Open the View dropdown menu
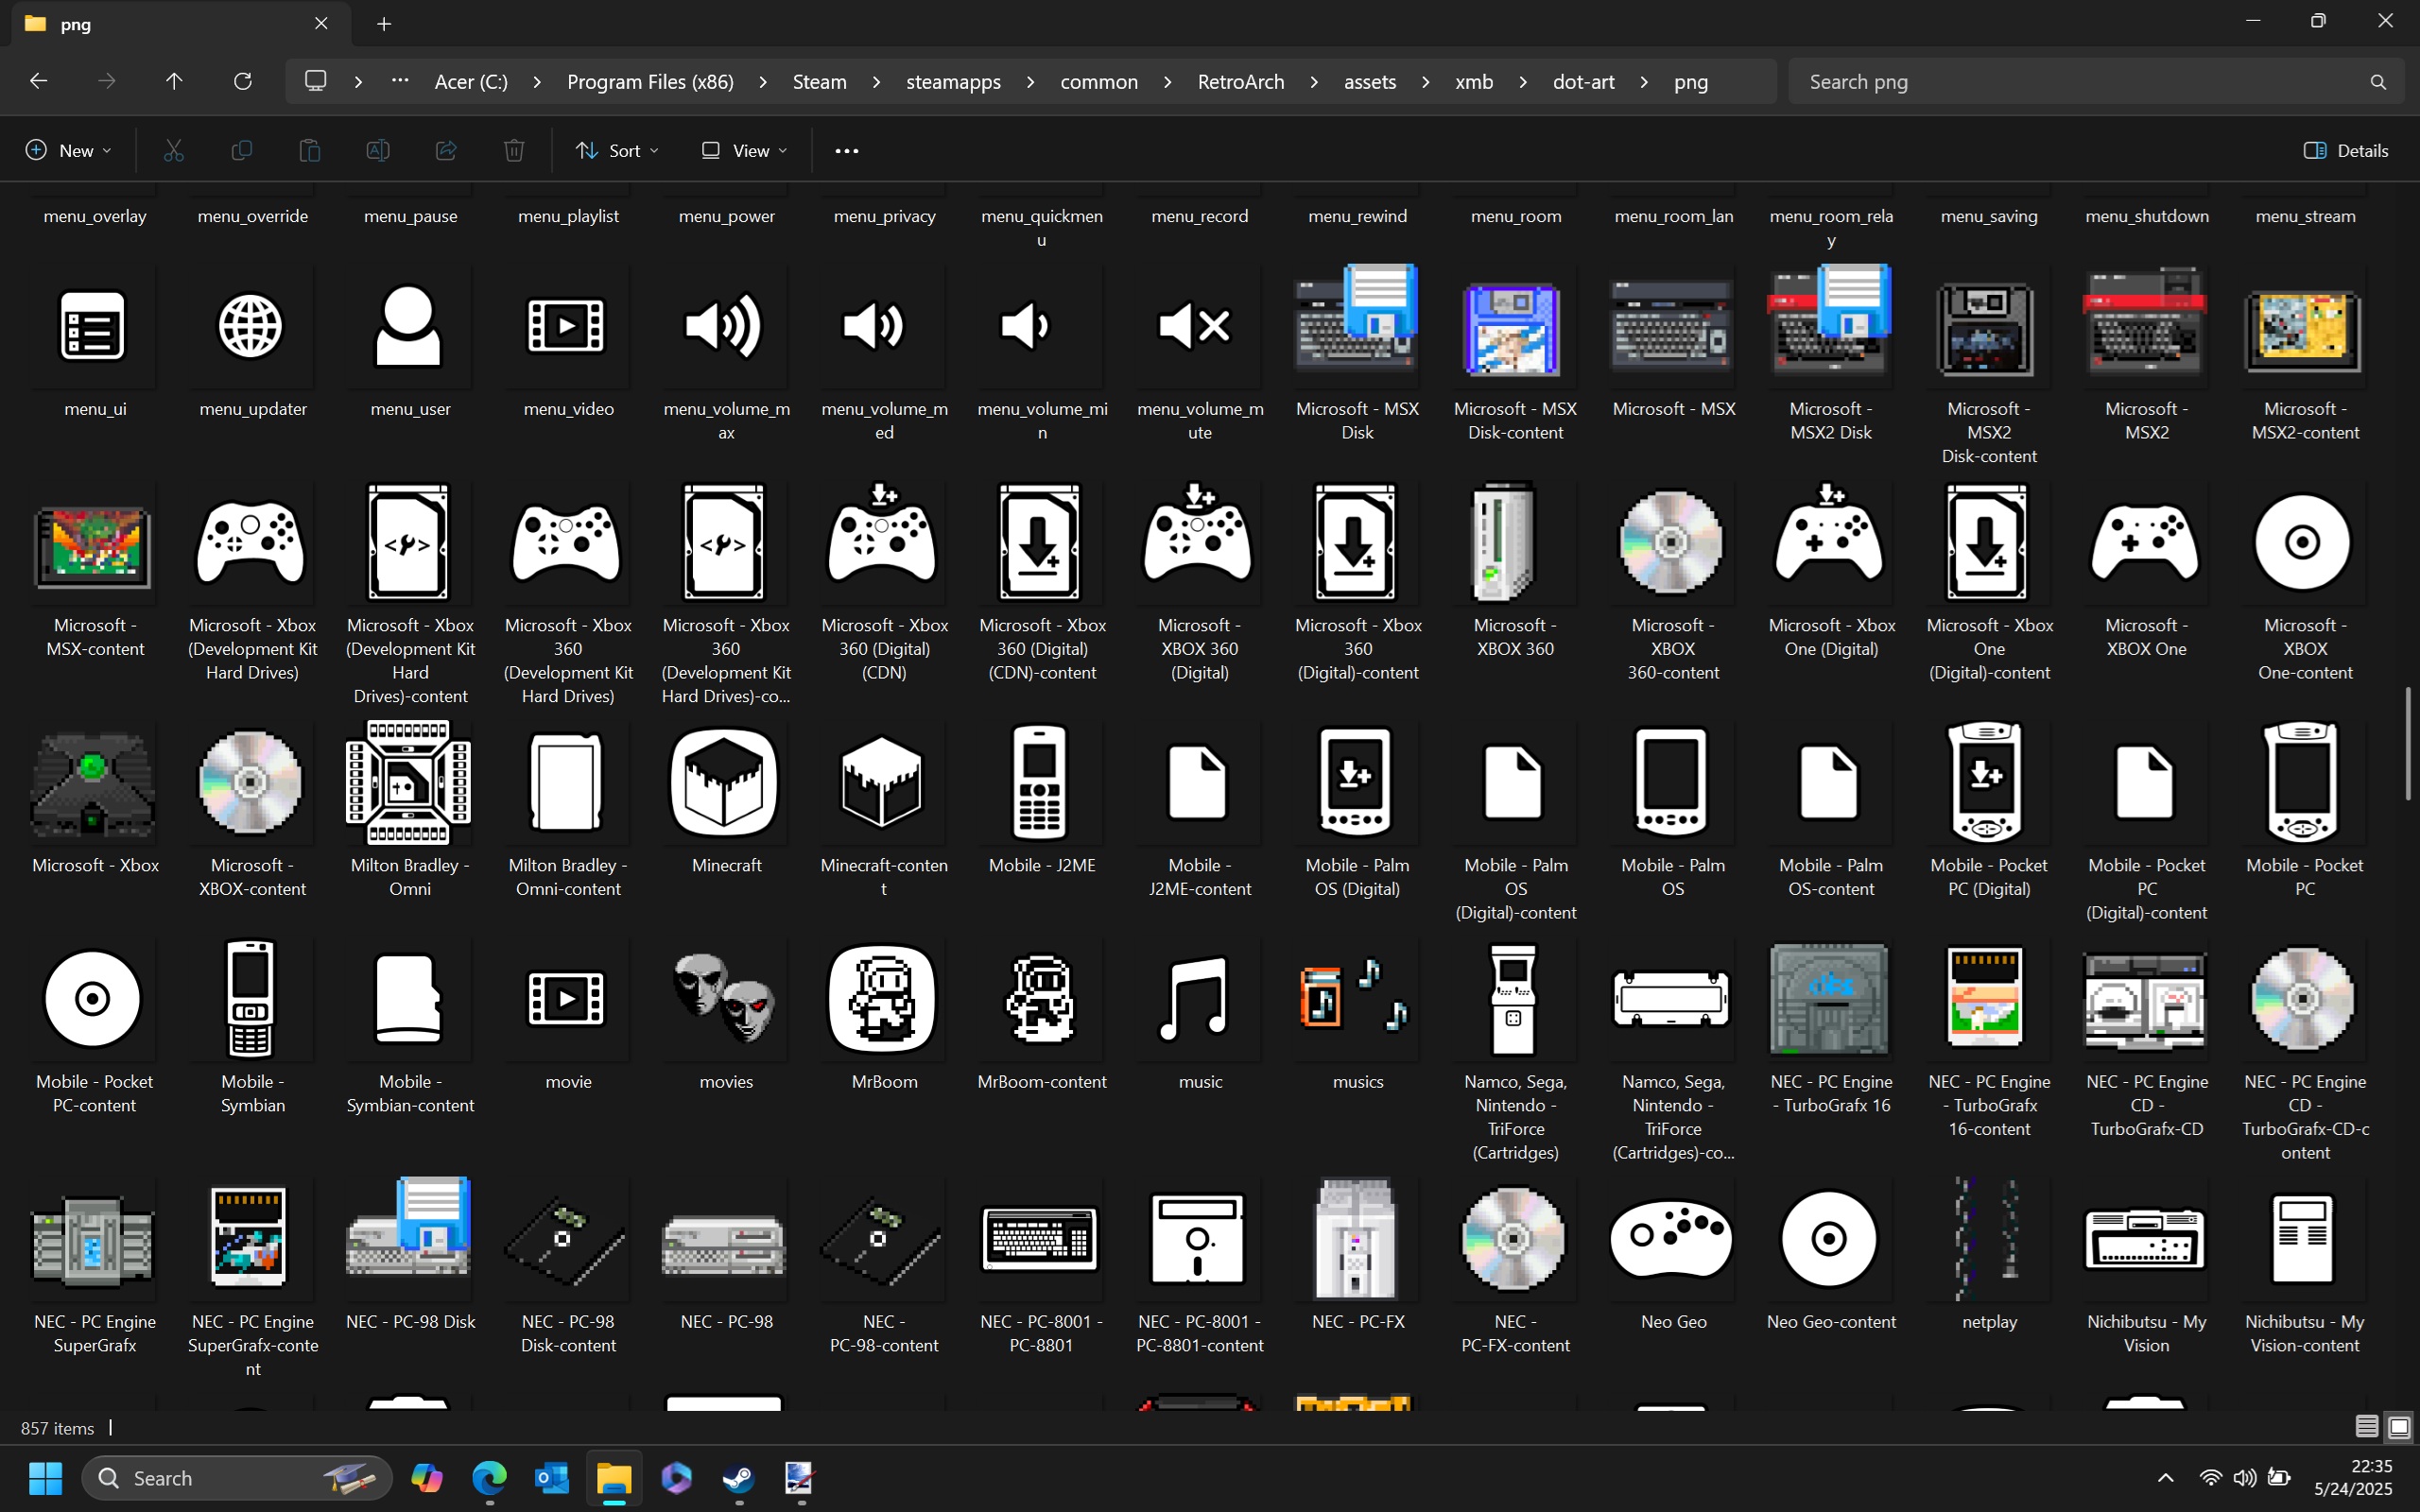 click(x=744, y=150)
